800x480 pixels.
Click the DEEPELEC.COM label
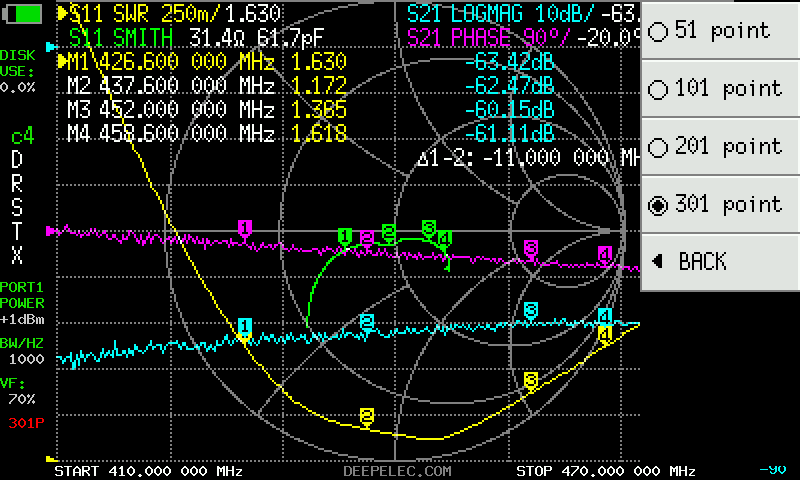[397, 471]
